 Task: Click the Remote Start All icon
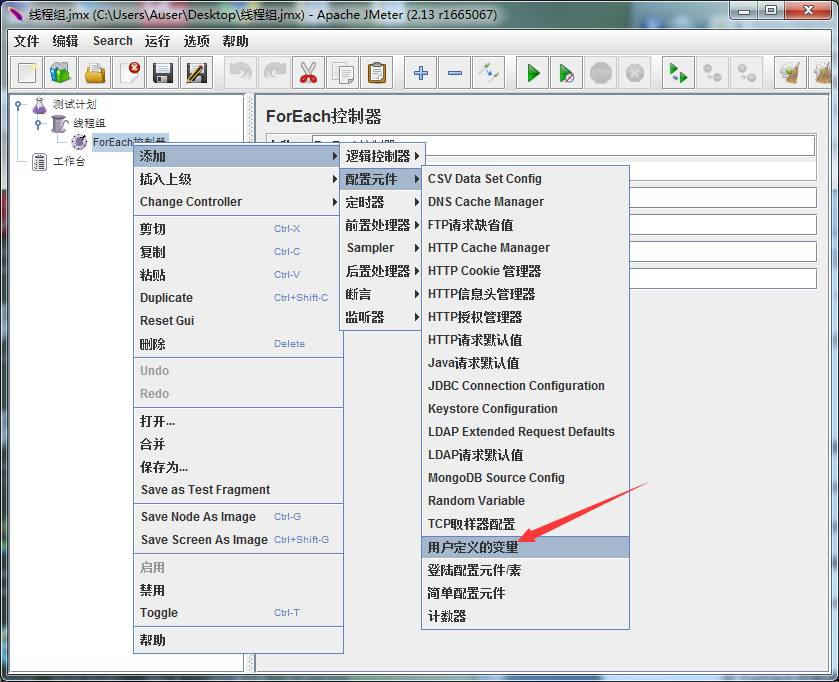coord(678,73)
